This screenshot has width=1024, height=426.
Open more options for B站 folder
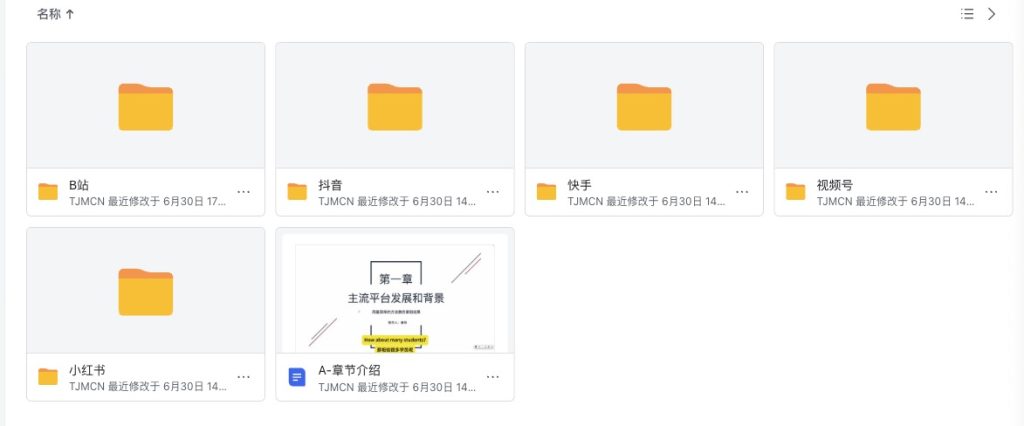point(244,191)
